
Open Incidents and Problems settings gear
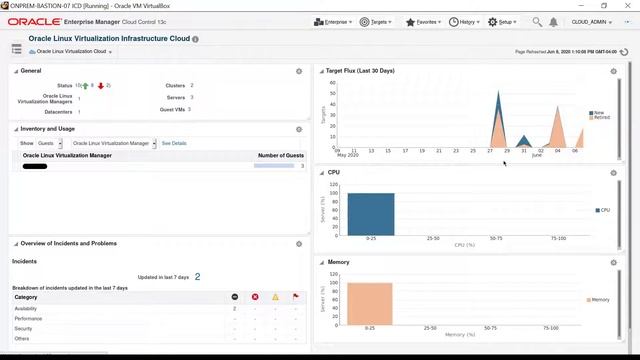[299, 244]
